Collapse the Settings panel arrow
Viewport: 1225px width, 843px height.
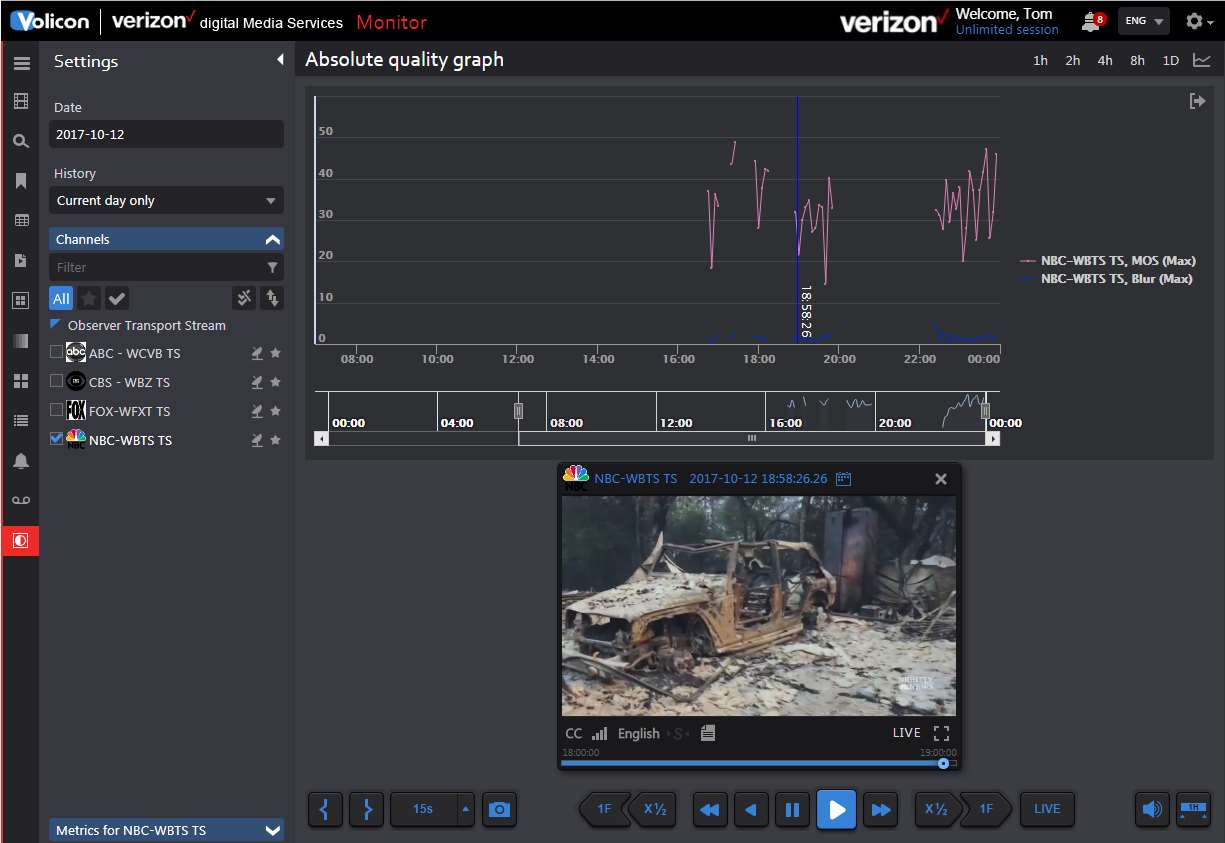[280, 61]
